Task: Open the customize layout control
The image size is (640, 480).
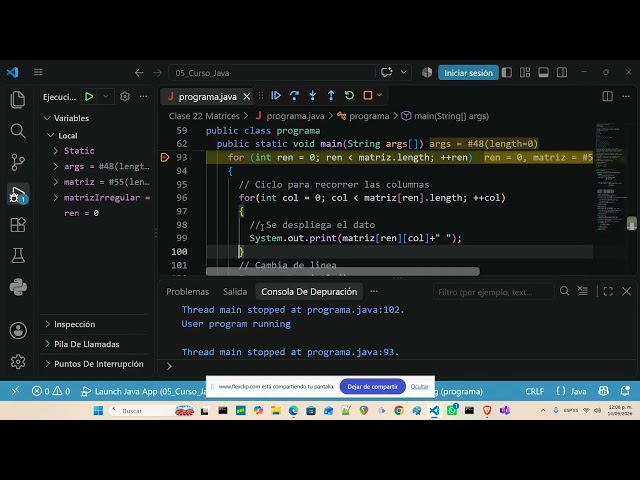Action: [525, 72]
